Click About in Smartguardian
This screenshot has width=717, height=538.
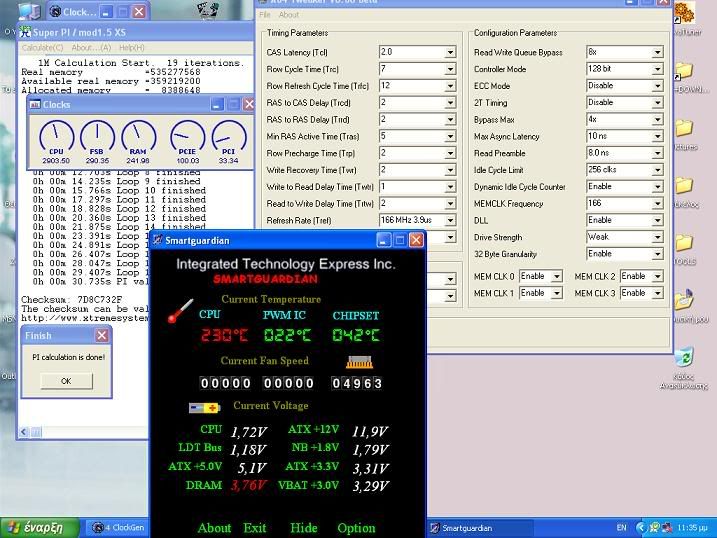click(x=214, y=528)
